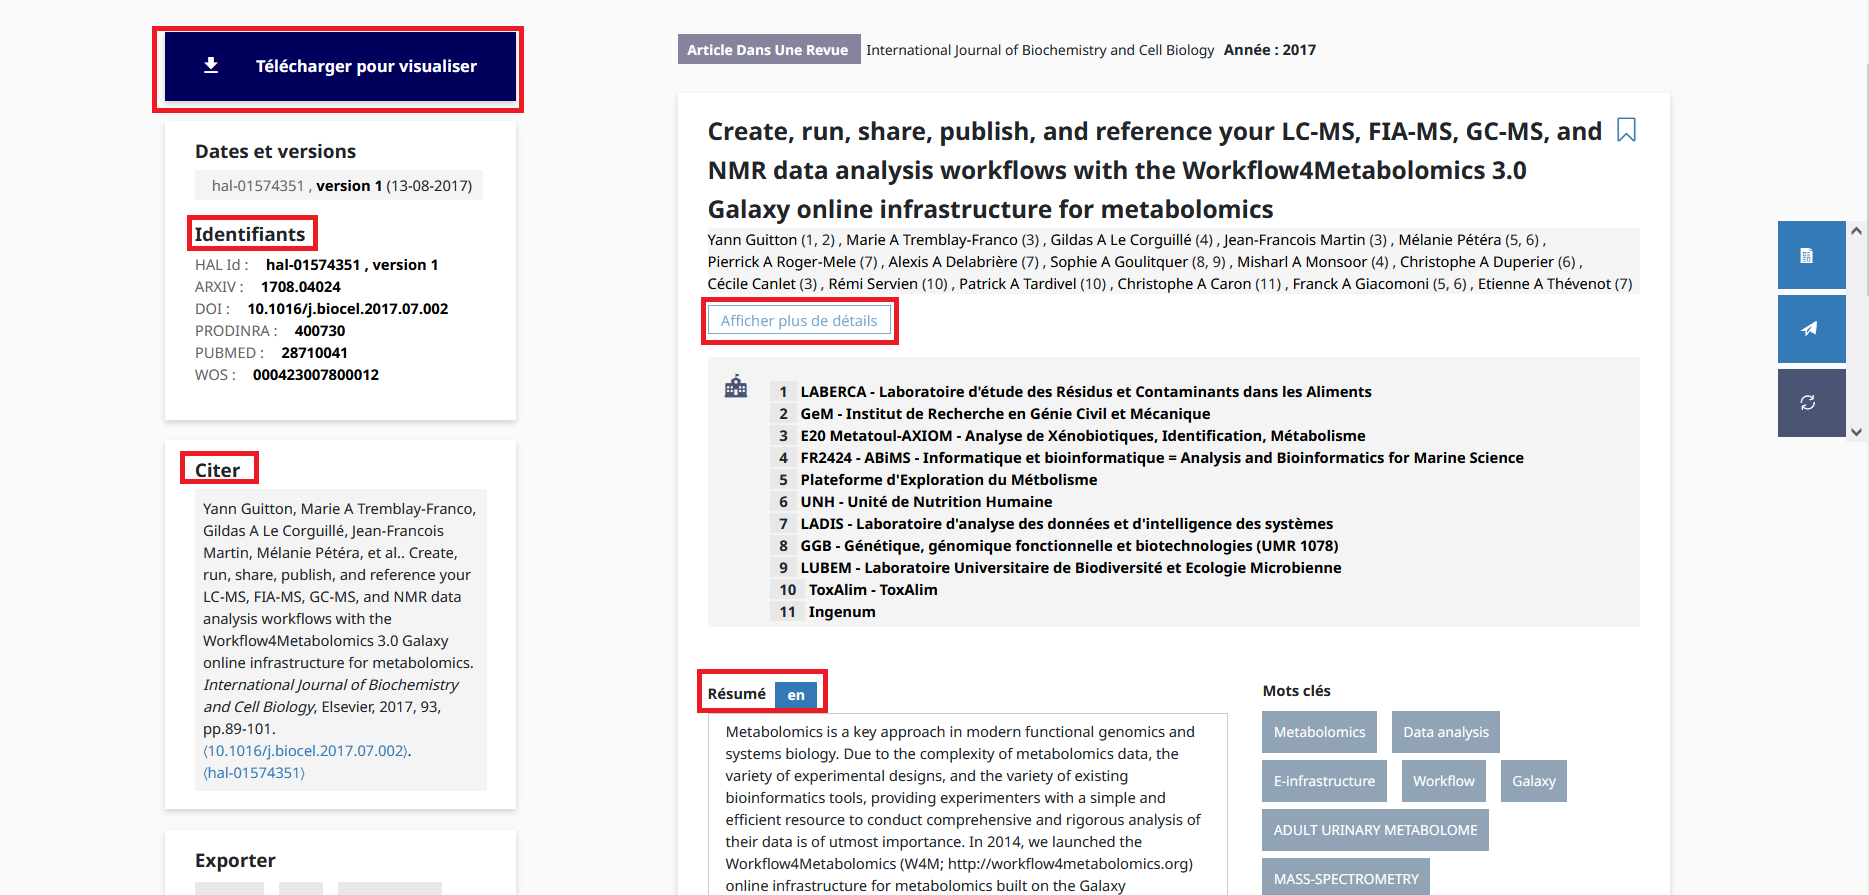1869x895 pixels.
Task: Open the MASS-SPECTROMETRY keyword tag
Action: (1346, 877)
